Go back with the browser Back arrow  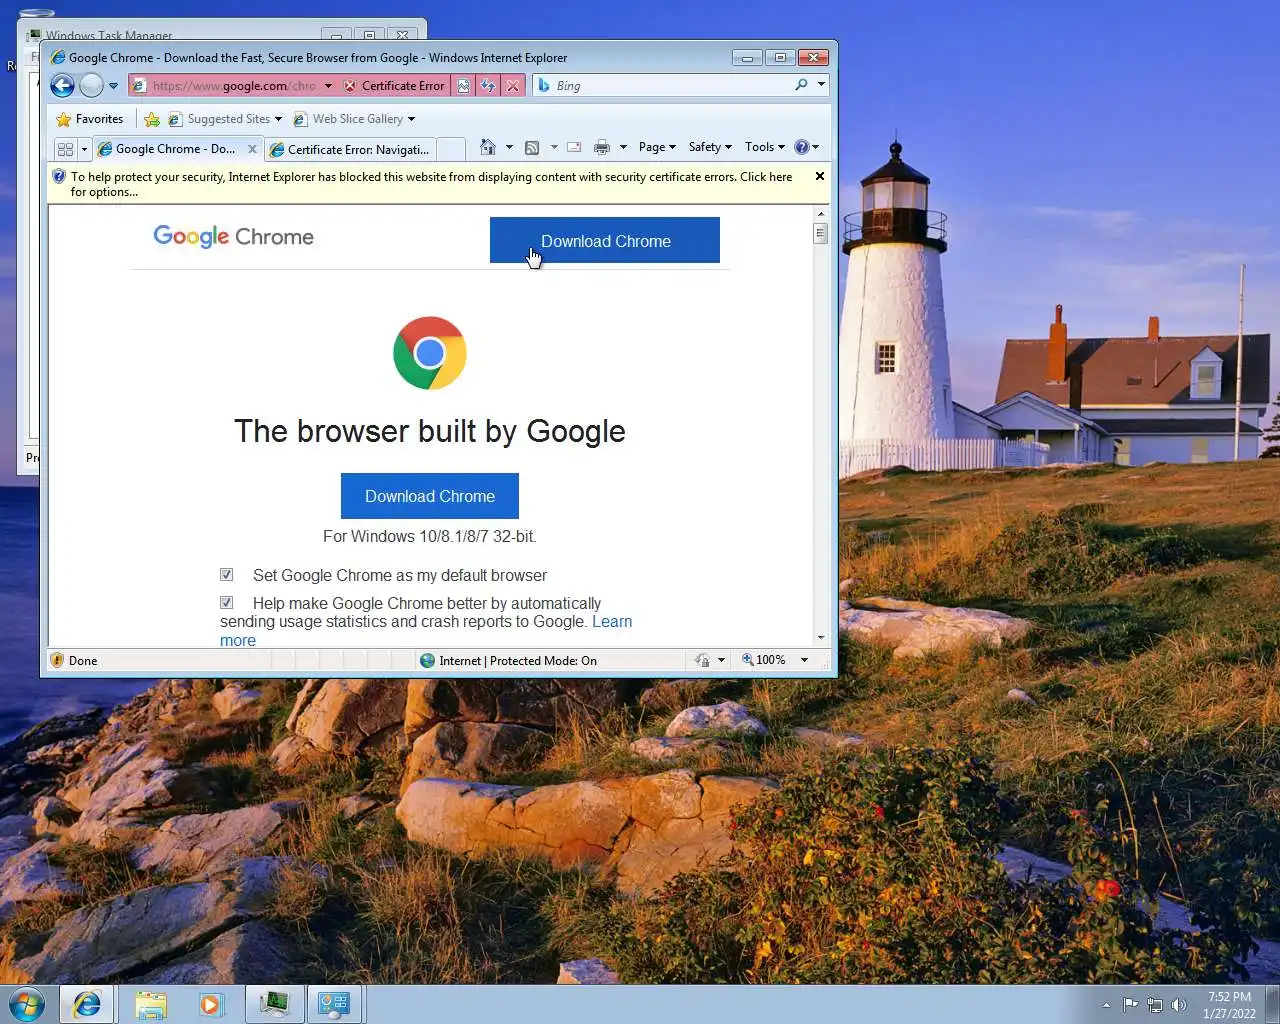coord(62,86)
